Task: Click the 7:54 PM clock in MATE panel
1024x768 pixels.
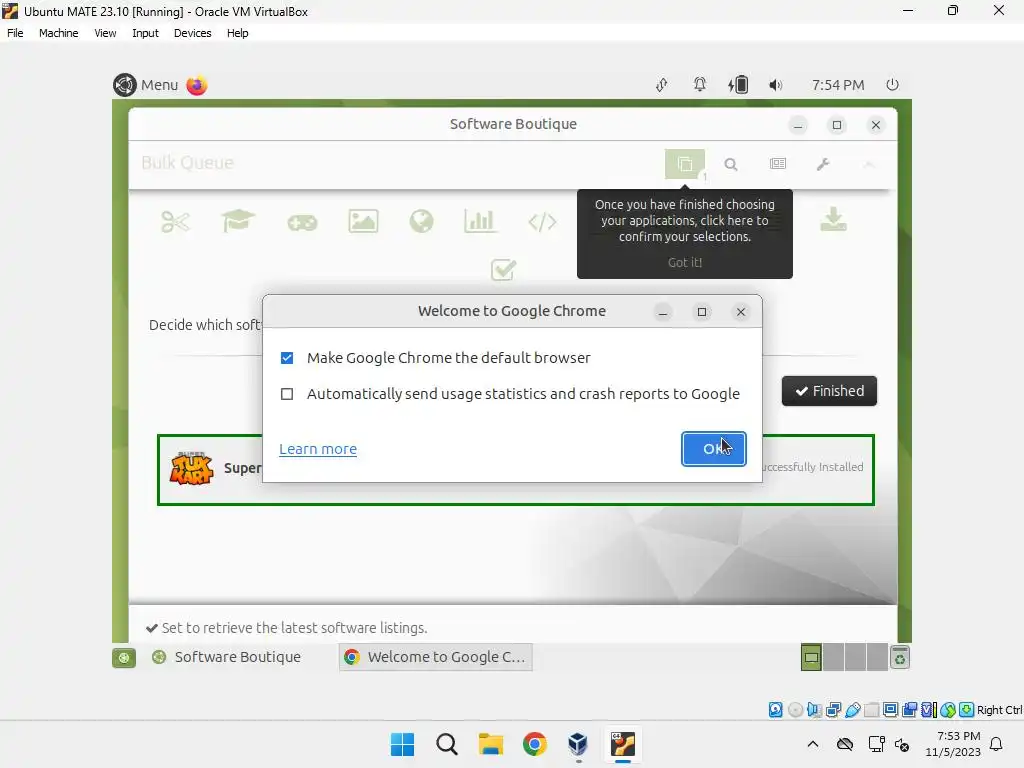Action: click(838, 85)
